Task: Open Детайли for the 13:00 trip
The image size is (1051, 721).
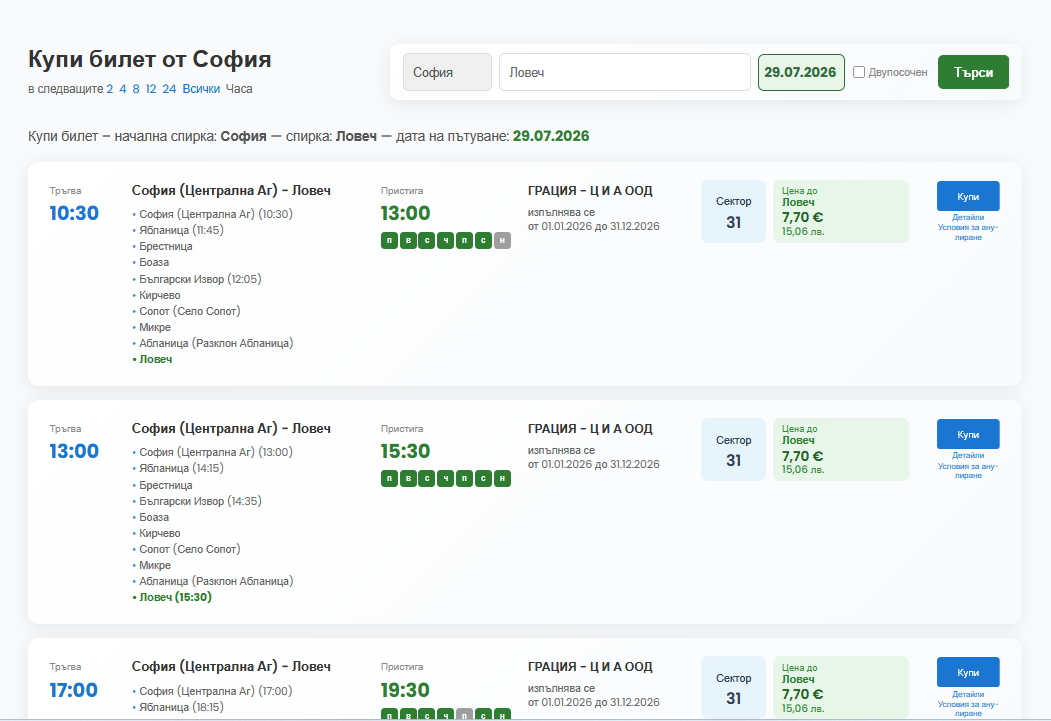Action: (x=968, y=455)
